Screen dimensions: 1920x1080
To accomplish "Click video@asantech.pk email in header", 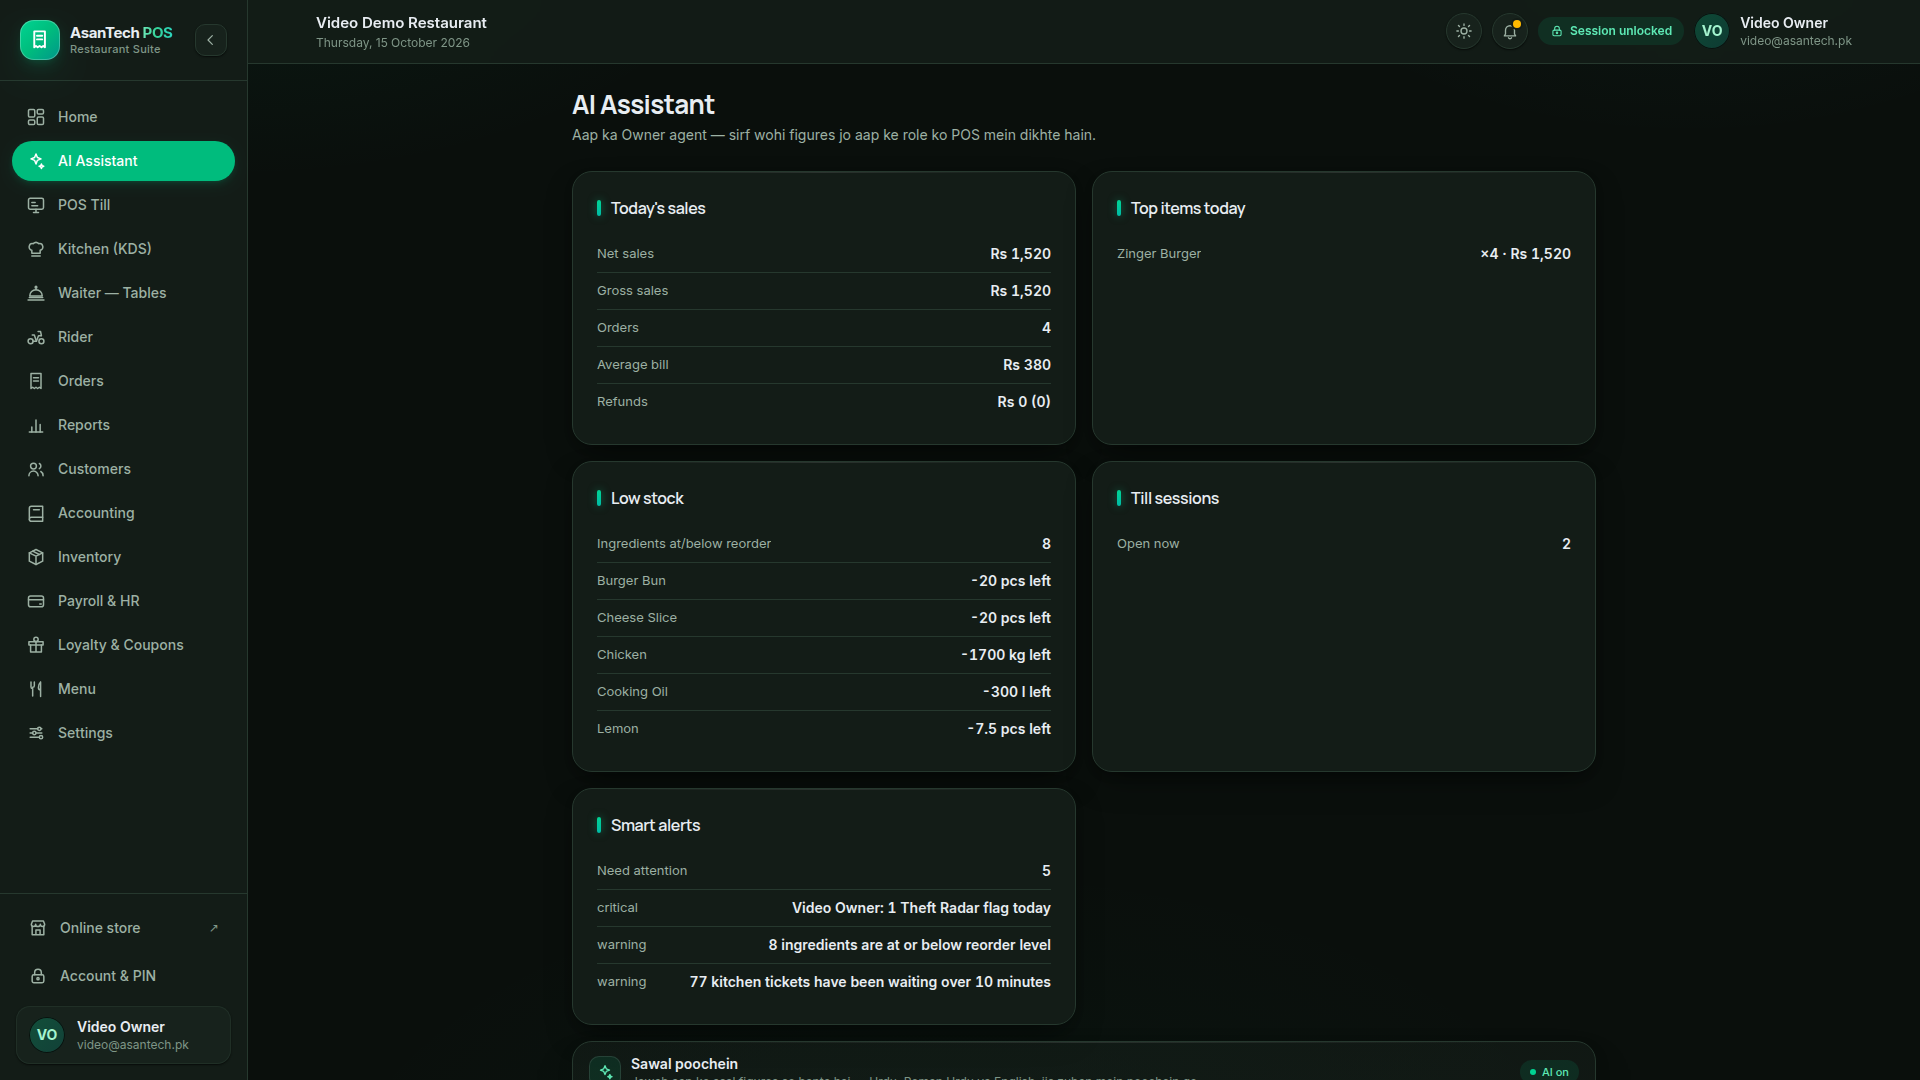I will tap(1795, 41).
